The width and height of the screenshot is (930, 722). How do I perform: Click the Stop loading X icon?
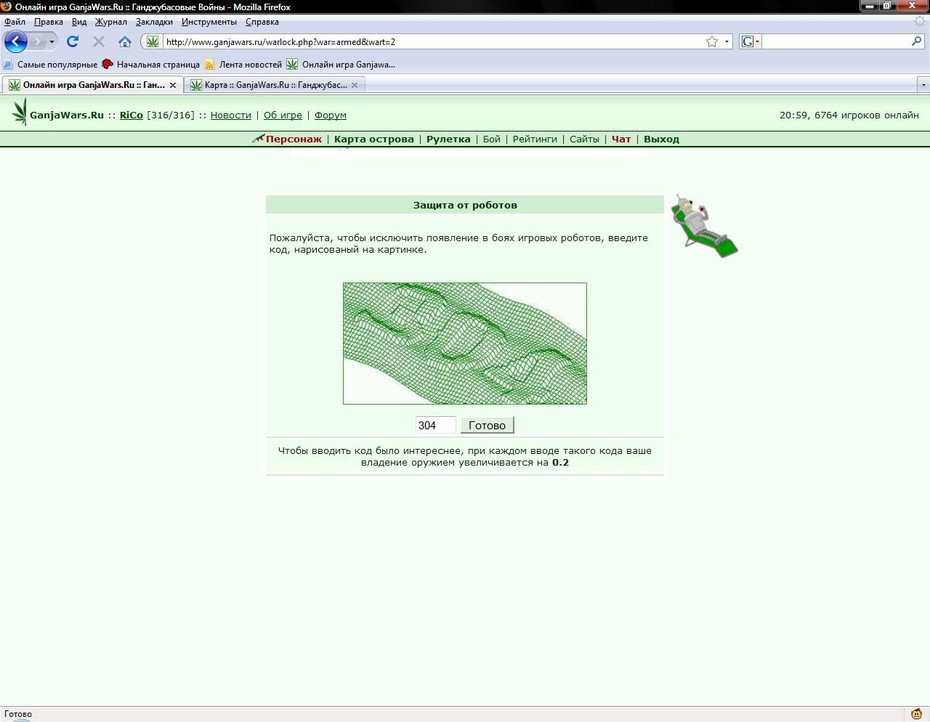pos(98,42)
